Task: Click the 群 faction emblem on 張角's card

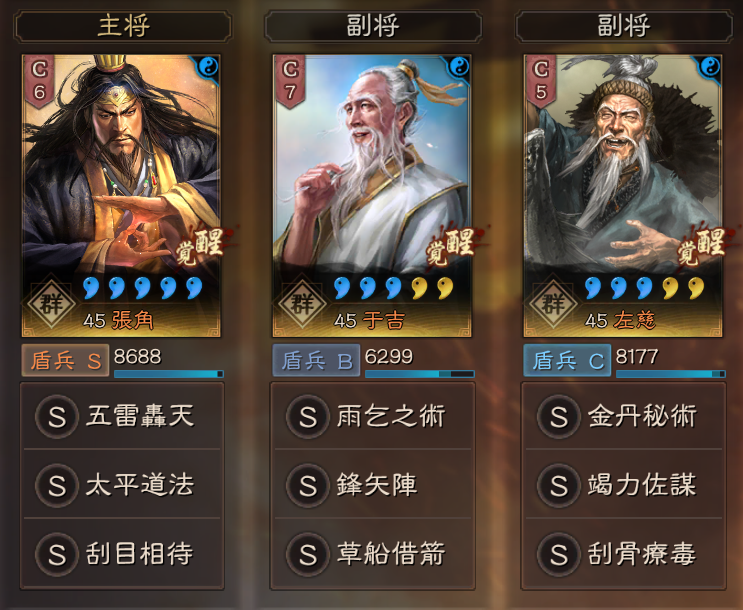Action: [51, 303]
